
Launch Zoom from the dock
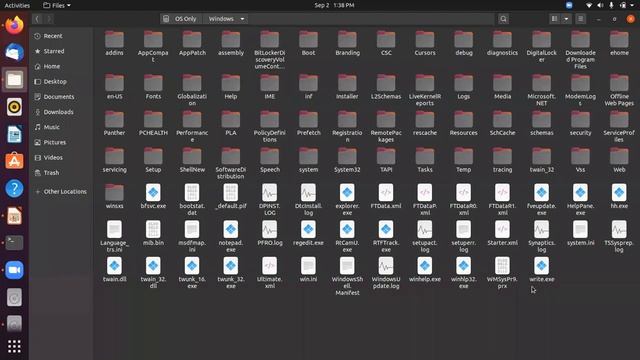(x=14, y=270)
